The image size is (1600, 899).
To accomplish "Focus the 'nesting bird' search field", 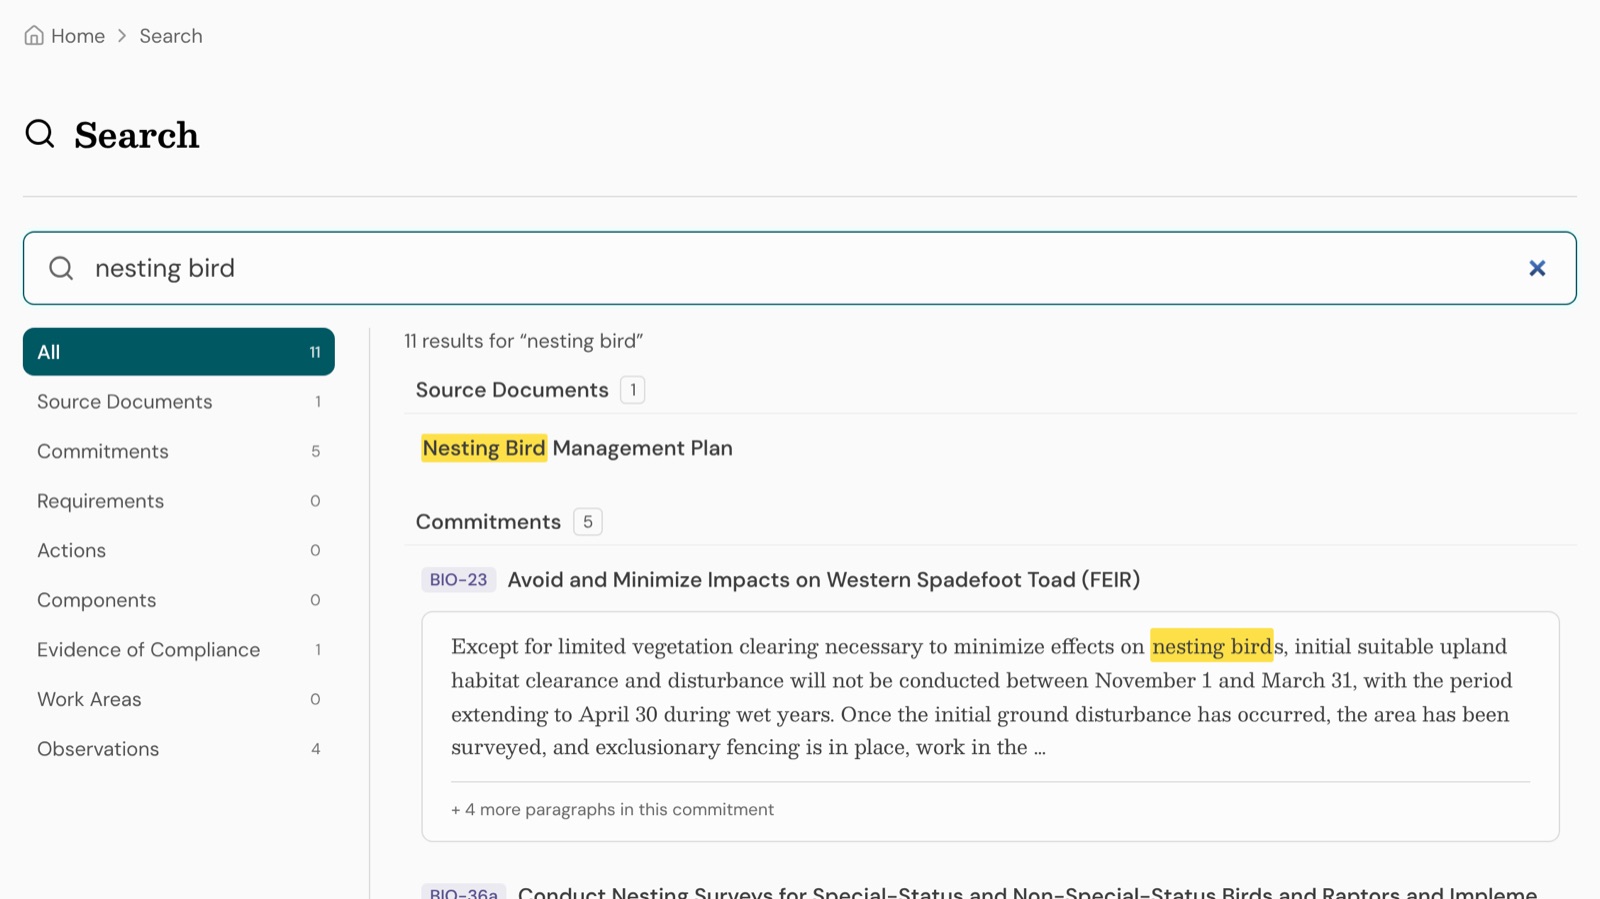I will click(x=800, y=268).
